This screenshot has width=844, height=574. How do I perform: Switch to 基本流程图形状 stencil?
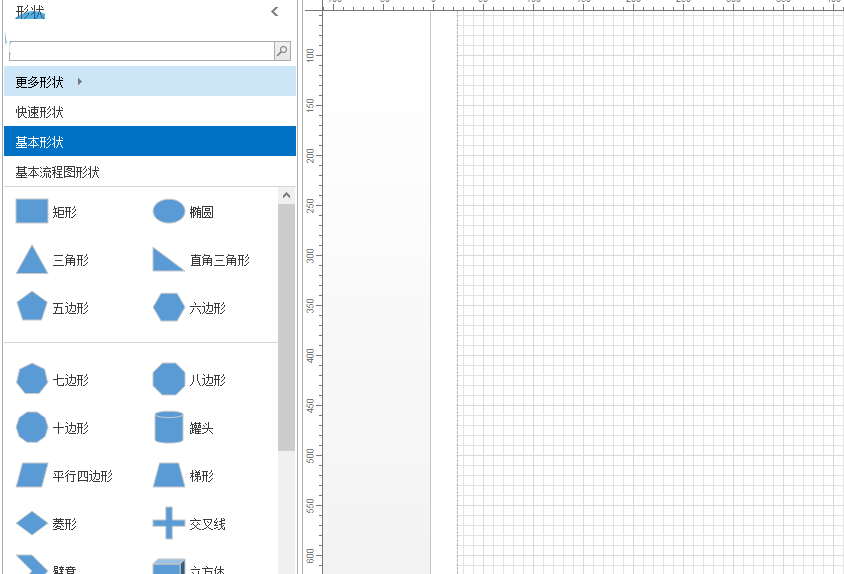click(x=58, y=172)
